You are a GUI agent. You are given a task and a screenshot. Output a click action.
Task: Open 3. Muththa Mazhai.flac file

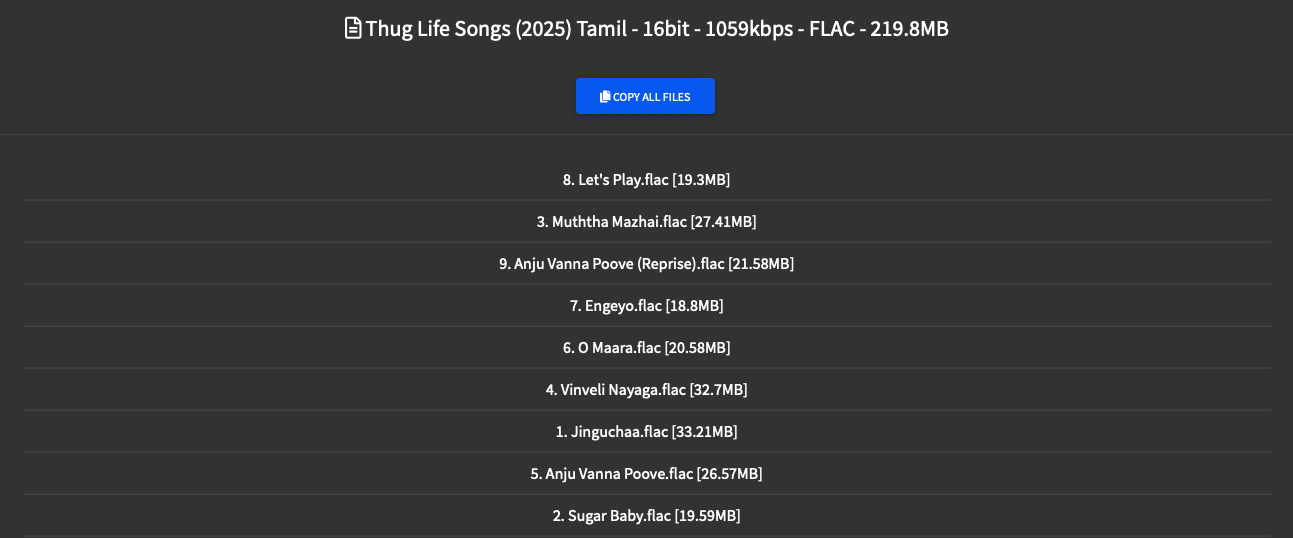647,222
